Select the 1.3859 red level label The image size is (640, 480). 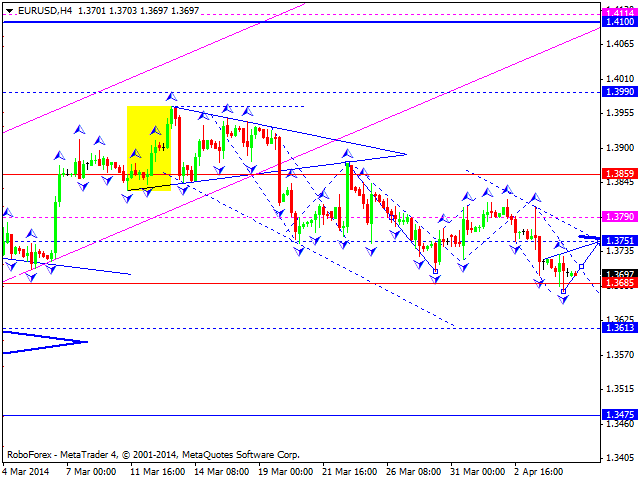pyautogui.click(x=620, y=174)
